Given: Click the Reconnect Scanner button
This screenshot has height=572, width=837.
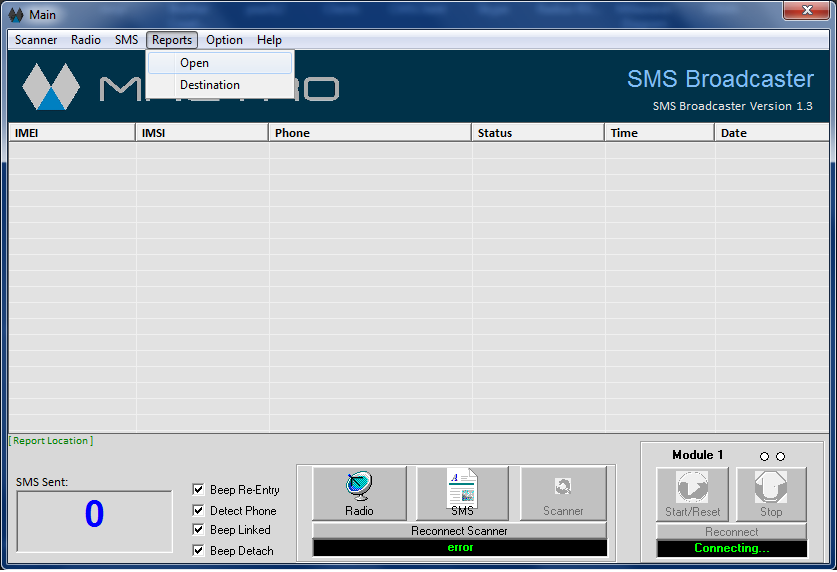Looking at the screenshot, I should 459,531.
